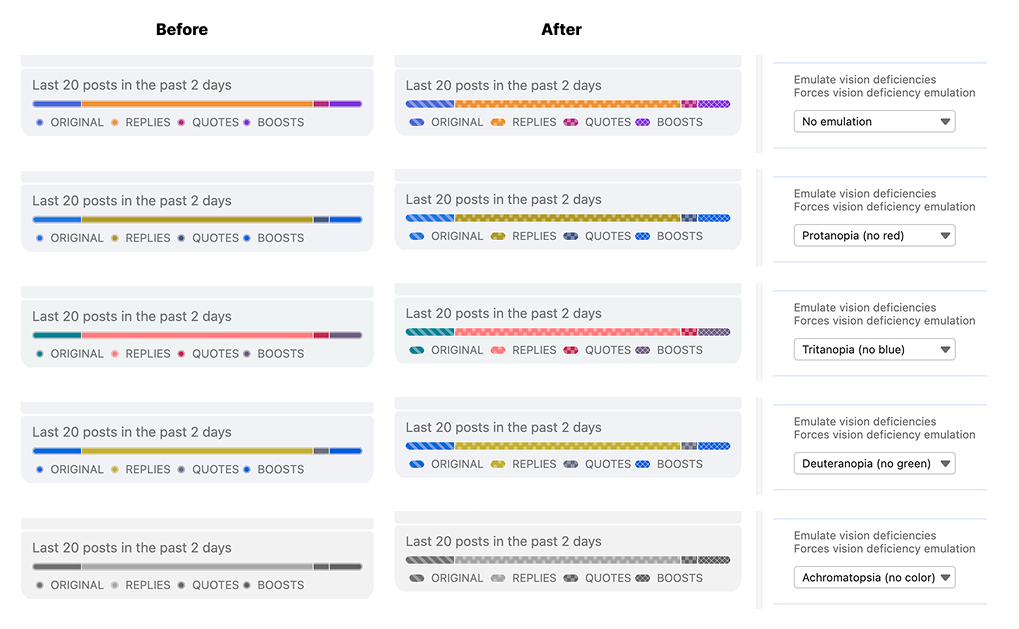Click the BOOSTS label in the Achromatopsia After row
The image size is (1019, 629).
(680, 578)
